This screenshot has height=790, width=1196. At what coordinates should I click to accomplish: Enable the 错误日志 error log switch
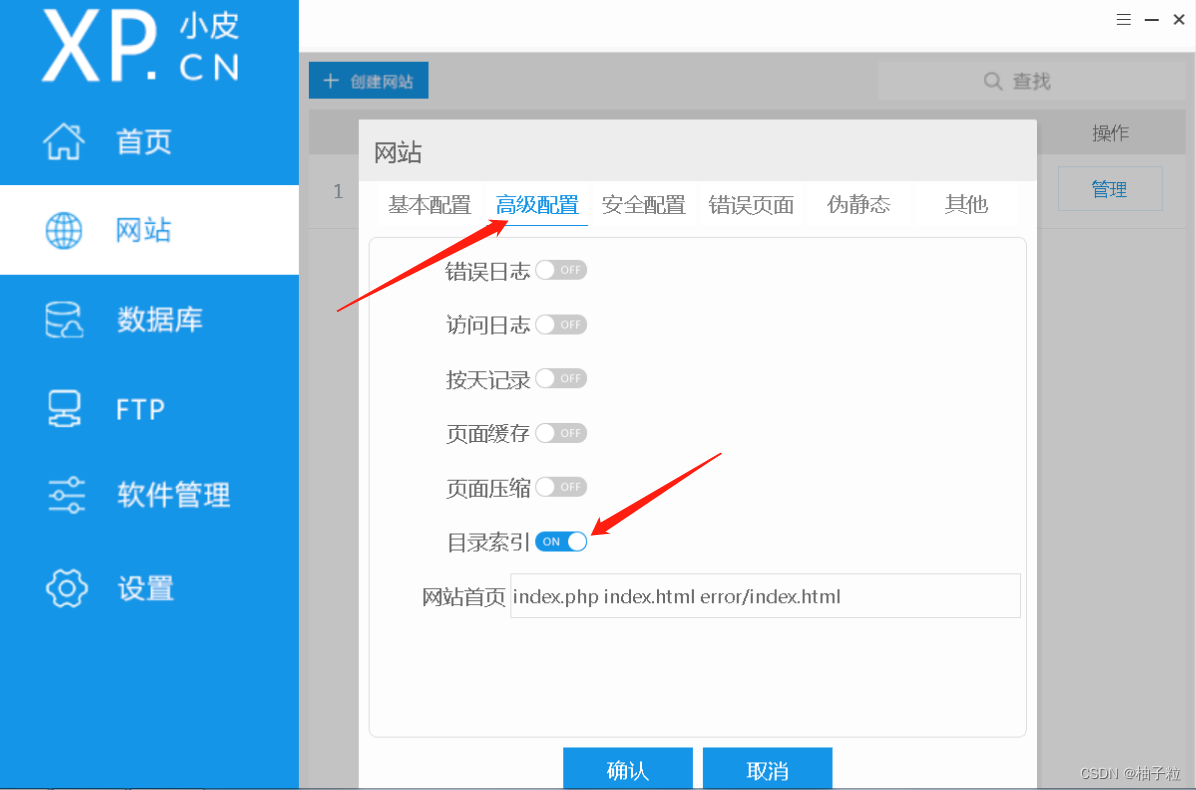561,269
